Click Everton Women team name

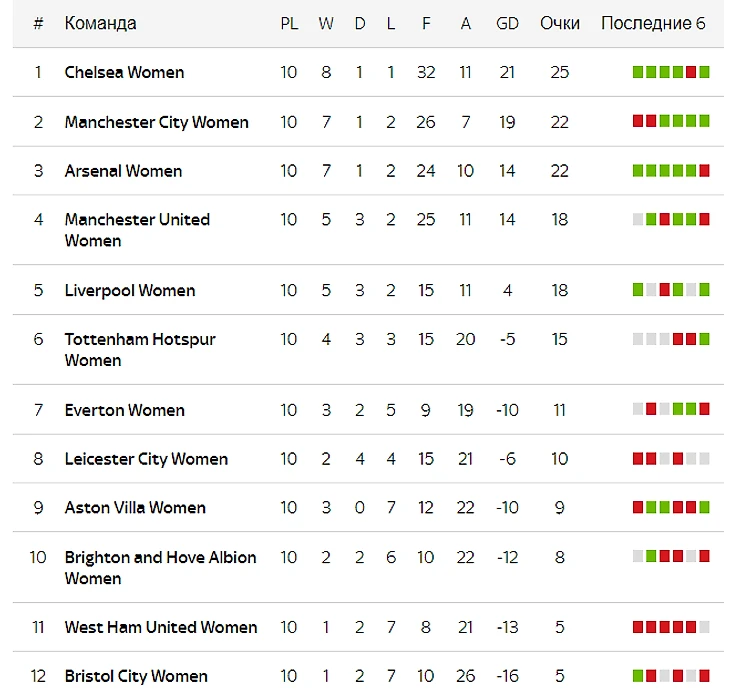[x=124, y=410]
